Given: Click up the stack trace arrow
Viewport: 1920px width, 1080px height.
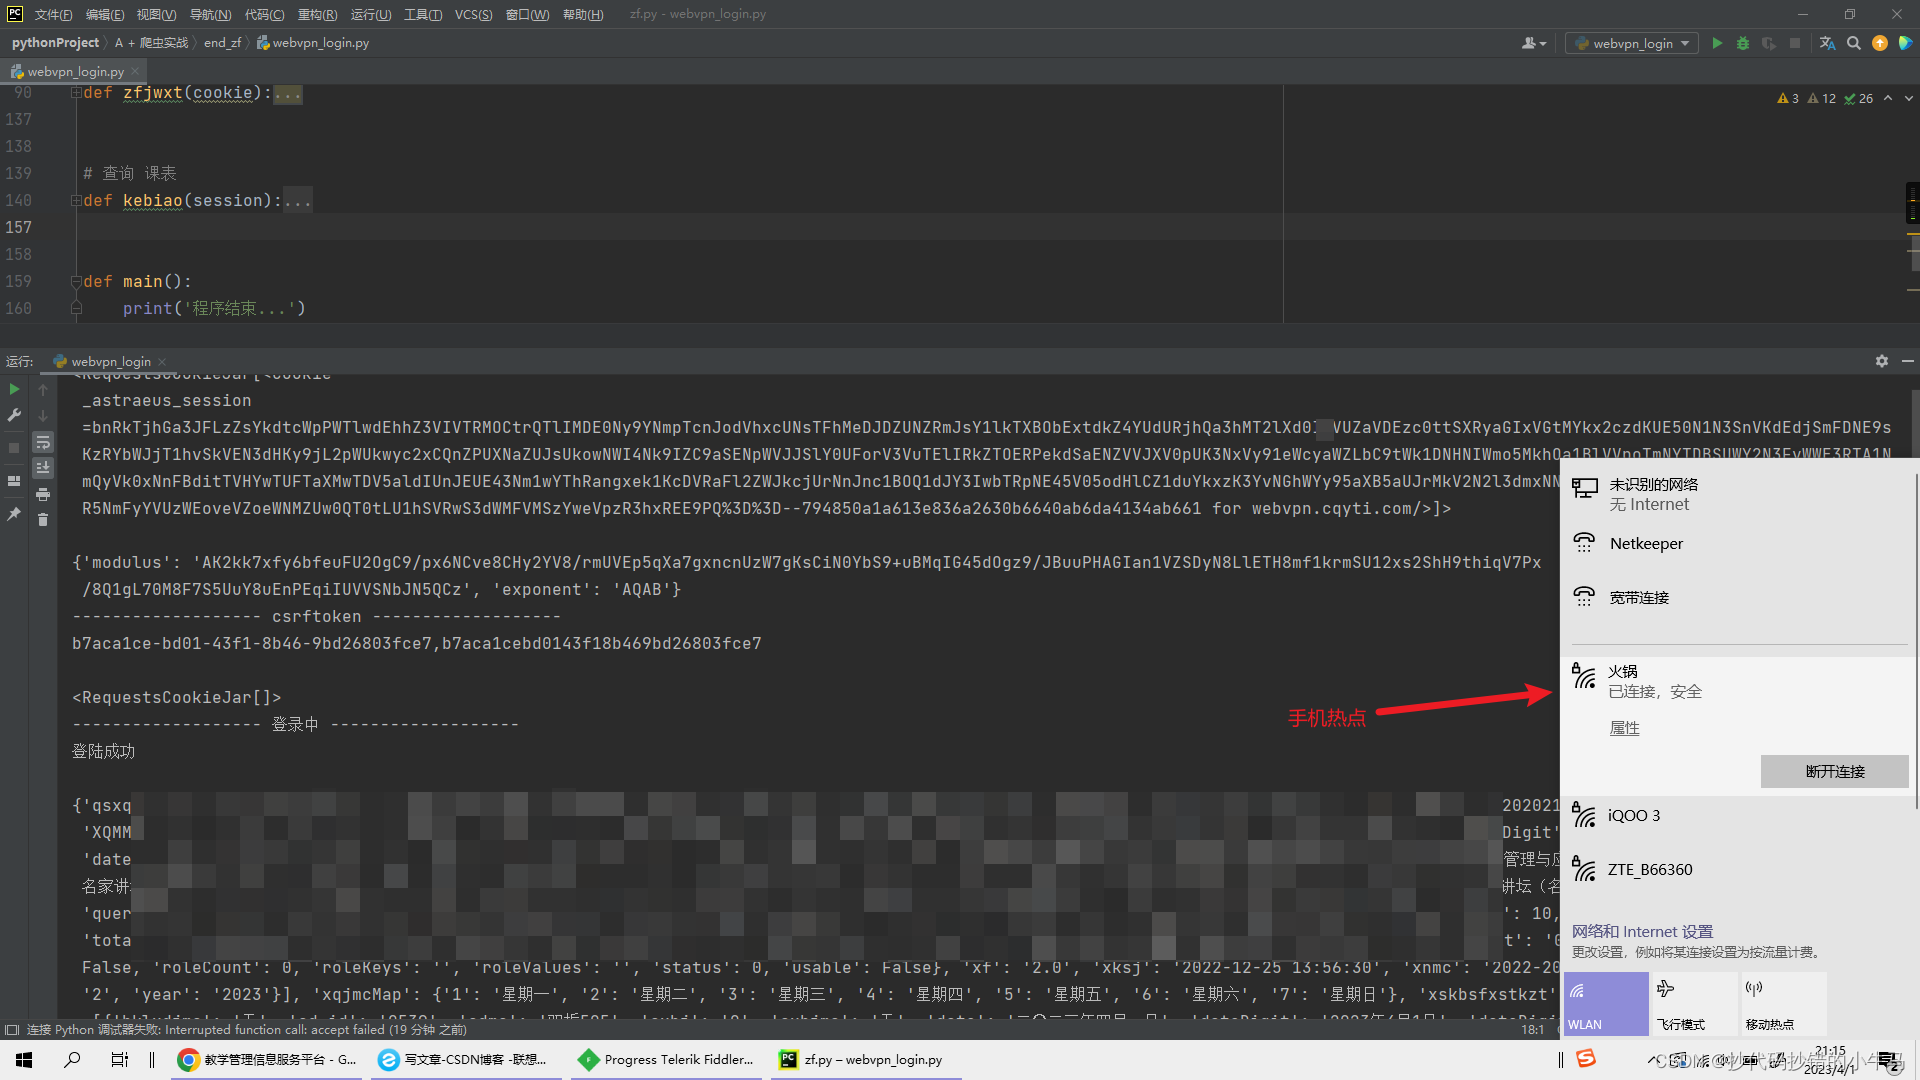Looking at the screenshot, I should 43,389.
